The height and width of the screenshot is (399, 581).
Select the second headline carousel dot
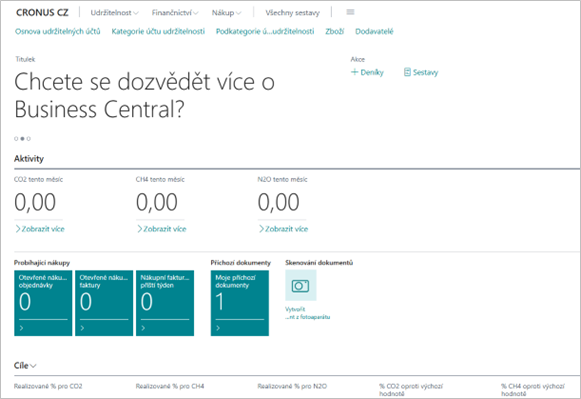click(x=22, y=139)
